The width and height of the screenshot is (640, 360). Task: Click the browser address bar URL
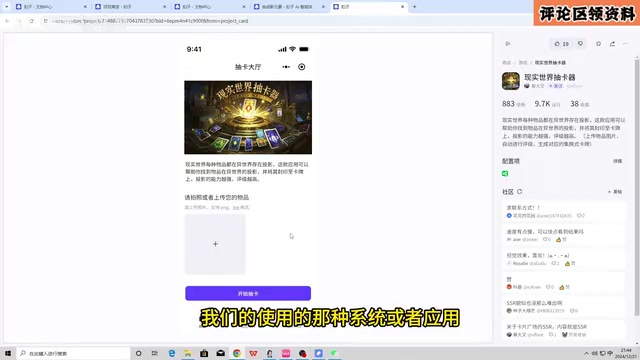point(150,21)
